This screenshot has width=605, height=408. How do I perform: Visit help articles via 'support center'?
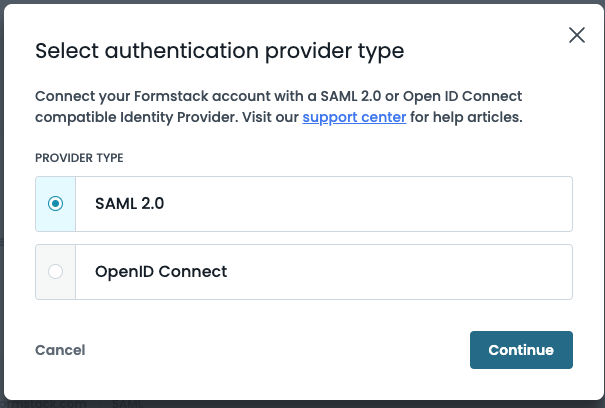(354, 117)
